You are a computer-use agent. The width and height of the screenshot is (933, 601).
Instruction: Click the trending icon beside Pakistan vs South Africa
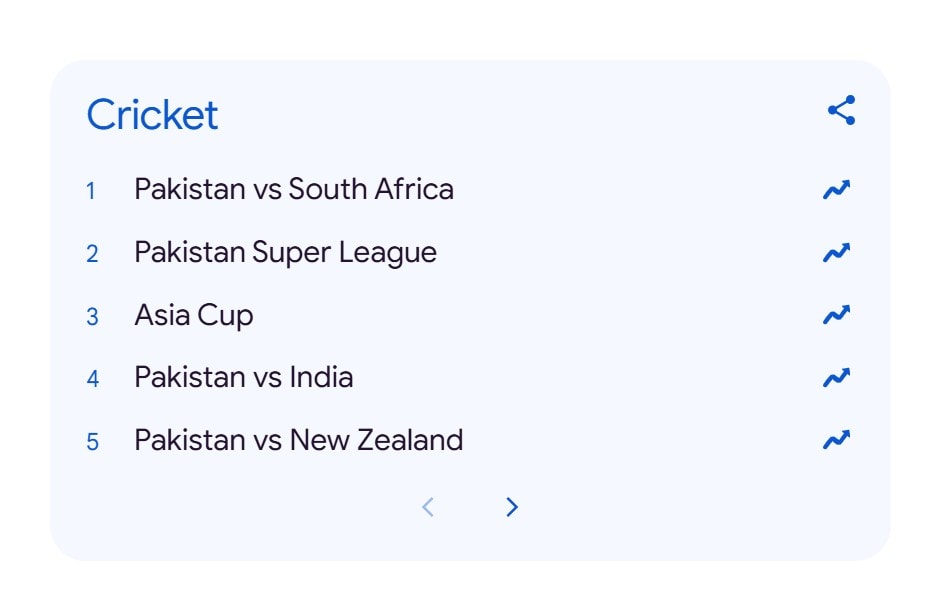pyautogui.click(x=836, y=189)
